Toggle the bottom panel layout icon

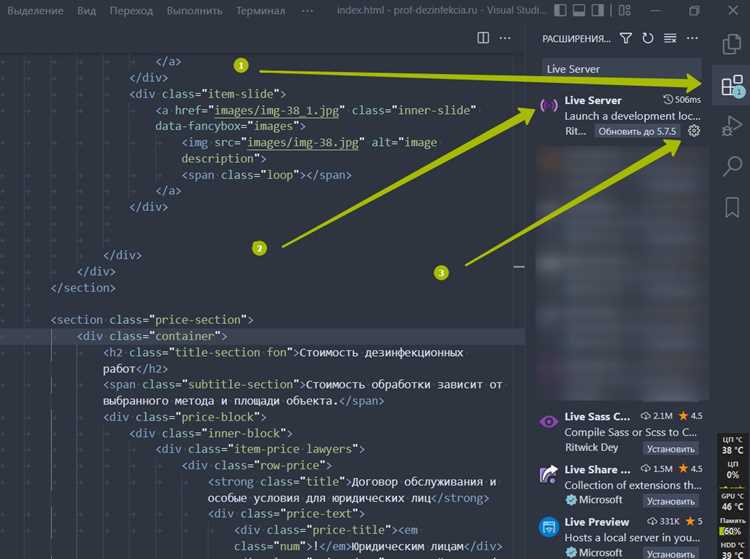pyautogui.click(x=579, y=10)
